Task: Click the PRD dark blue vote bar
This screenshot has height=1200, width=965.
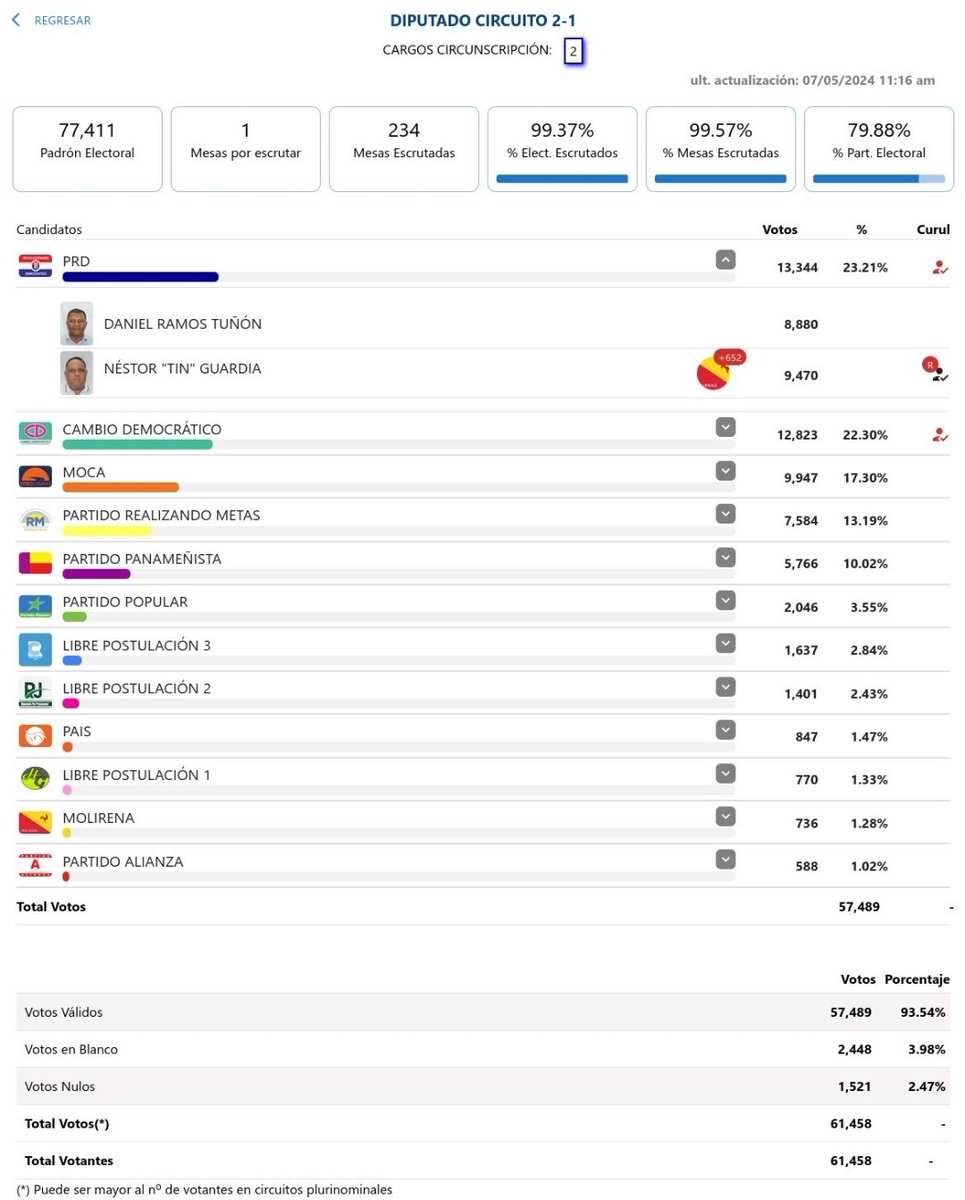Action: point(140,277)
